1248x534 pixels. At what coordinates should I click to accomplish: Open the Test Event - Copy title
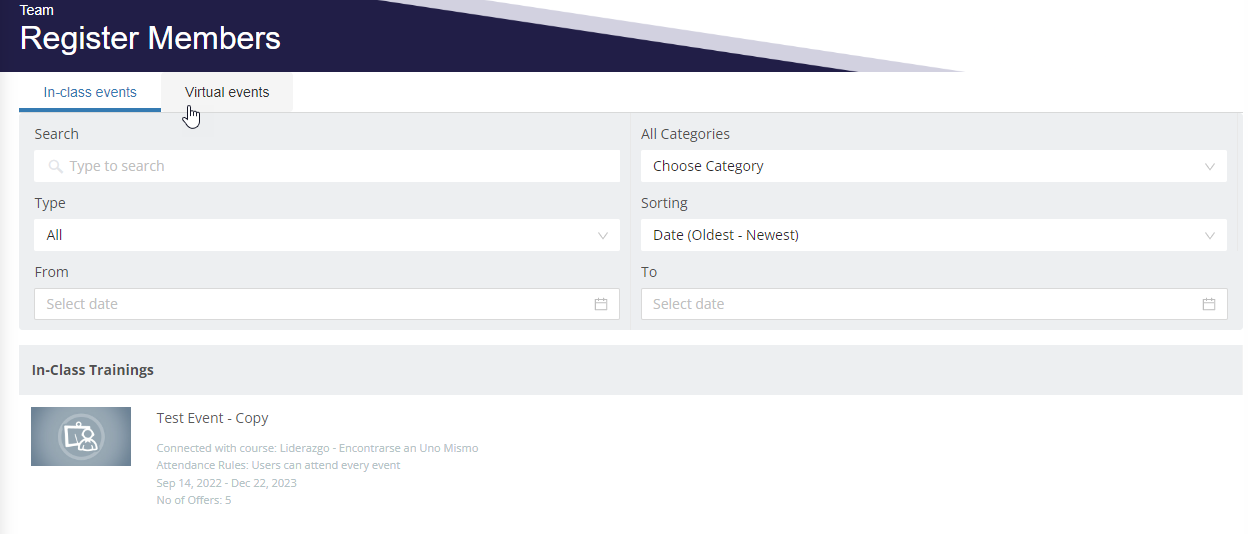(x=212, y=418)
